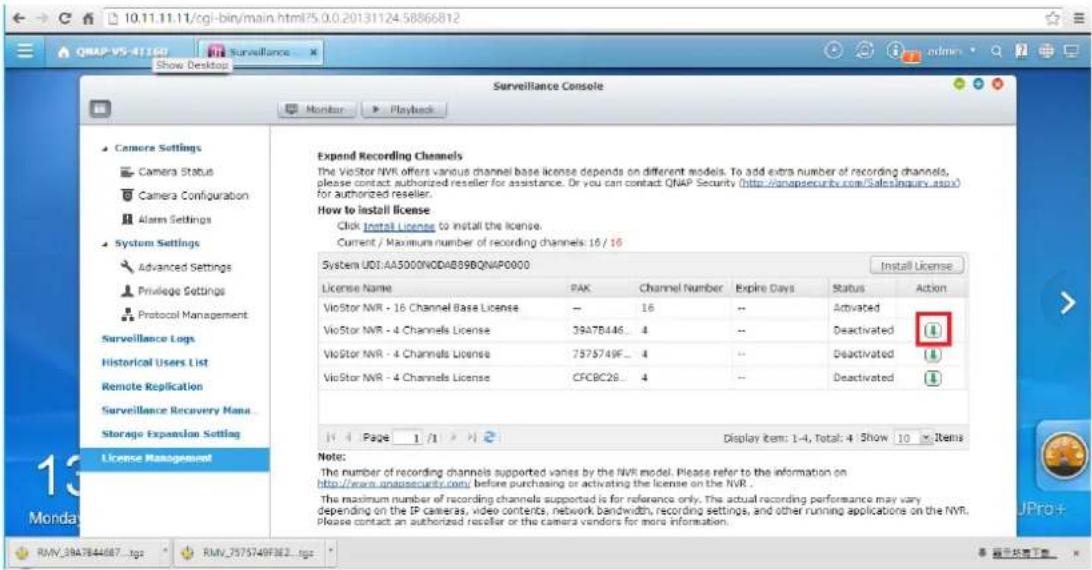Viewport: 1092px width, 570px height.
Task: Click the desktop preferences monitor icon
Action: [x=1071, y=51]
